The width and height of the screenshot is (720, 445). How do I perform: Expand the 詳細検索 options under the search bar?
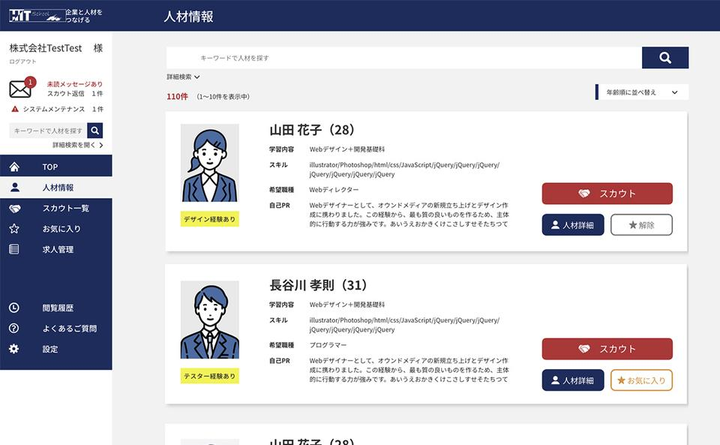tap(183, 77)
